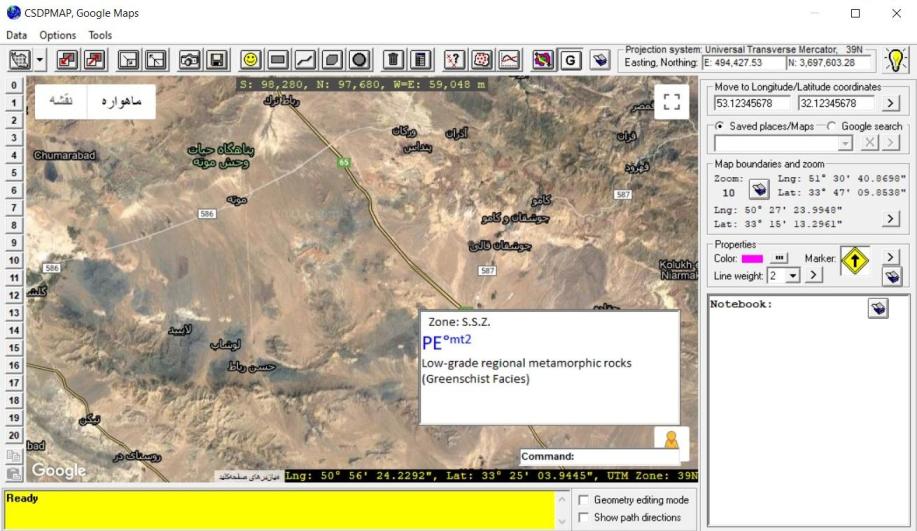
Task: Click the colorful geology map icon
Action: pyautogui.click(x=543, y=60)
